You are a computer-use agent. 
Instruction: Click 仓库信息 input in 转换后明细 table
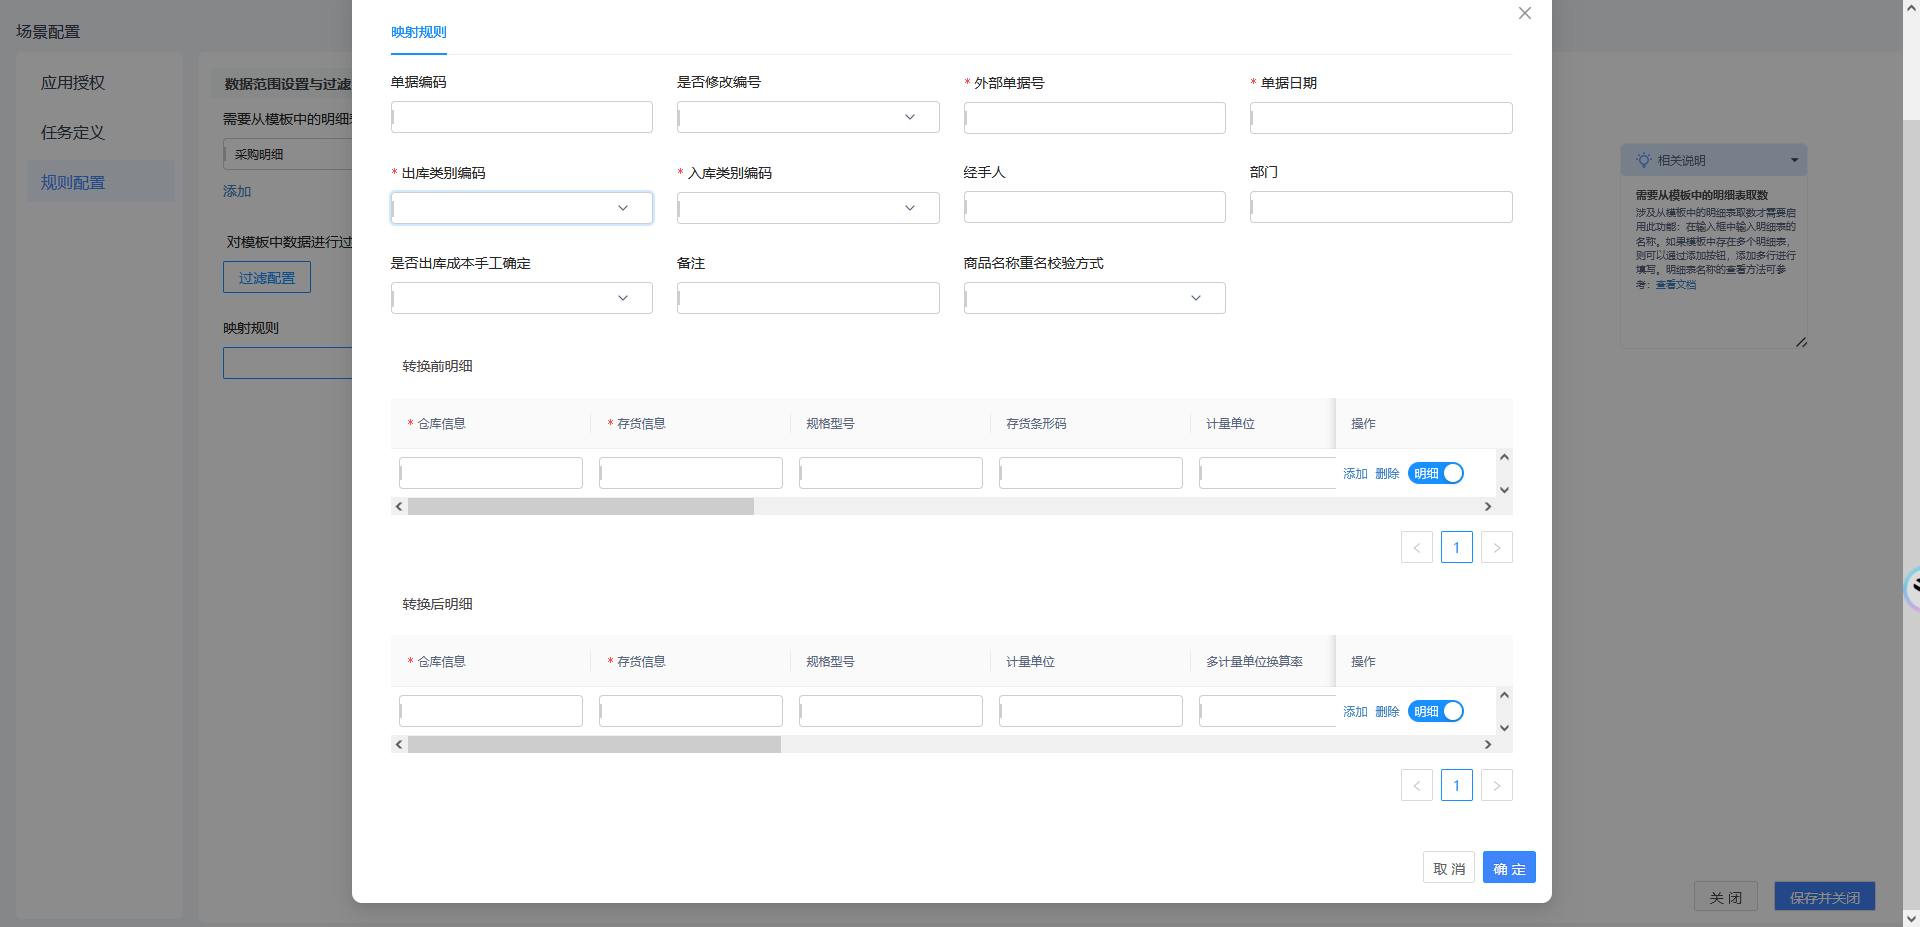point(491,711)
